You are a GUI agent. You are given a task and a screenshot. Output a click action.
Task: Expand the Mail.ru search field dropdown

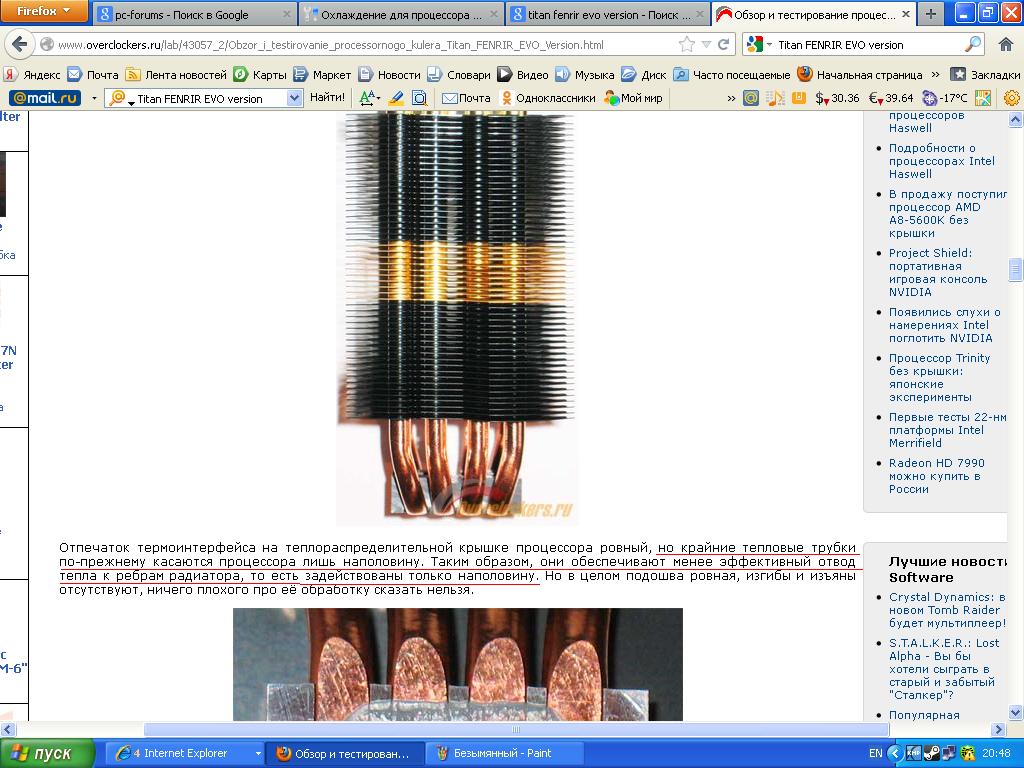[294, 98]
